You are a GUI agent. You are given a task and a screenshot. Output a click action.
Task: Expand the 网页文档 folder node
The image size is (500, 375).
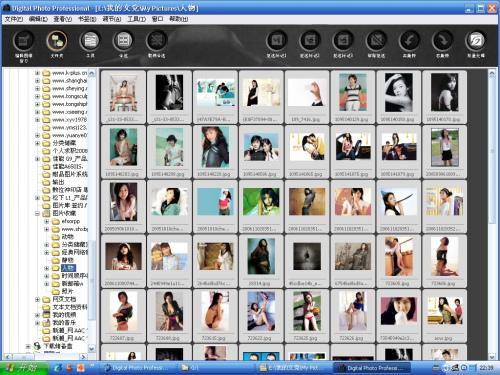(37, 299)
